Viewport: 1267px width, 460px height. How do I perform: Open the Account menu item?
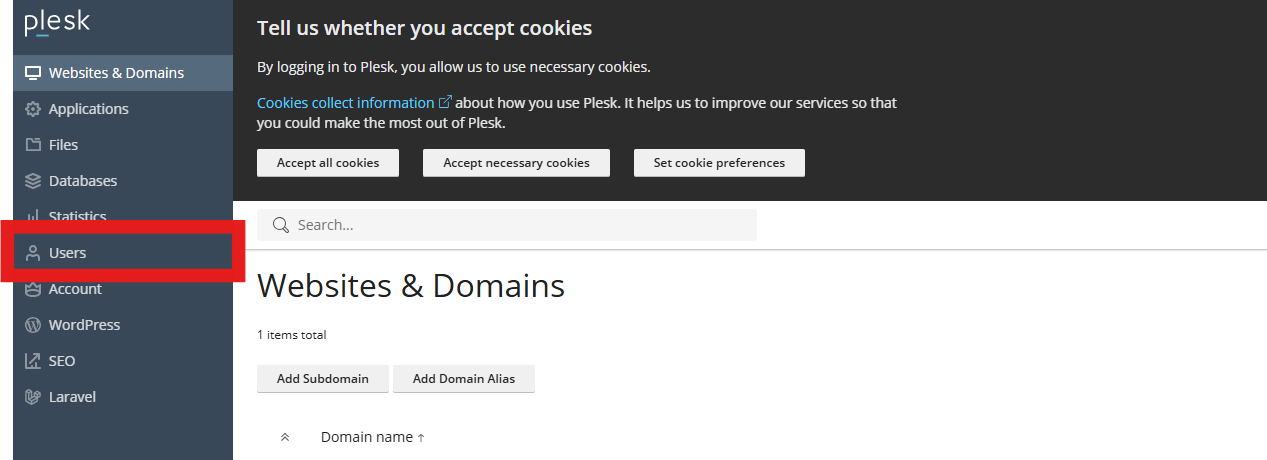coord(75,289)
